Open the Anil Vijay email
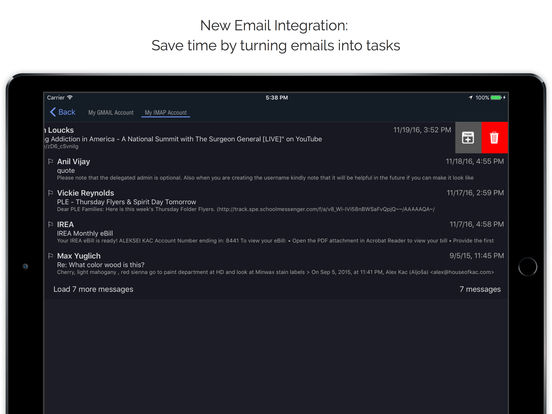 click(x=276, y=169)
